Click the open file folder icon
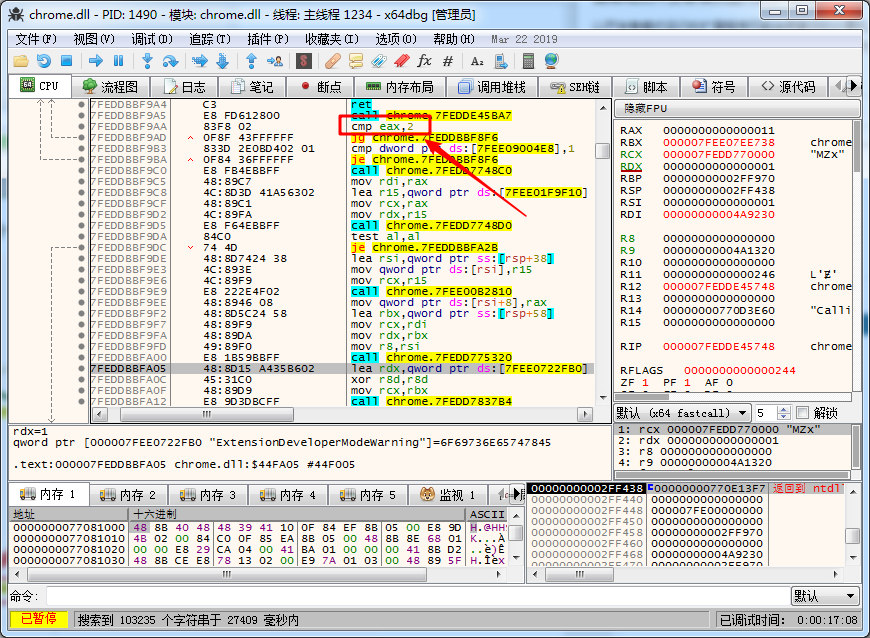 [21, 61]
